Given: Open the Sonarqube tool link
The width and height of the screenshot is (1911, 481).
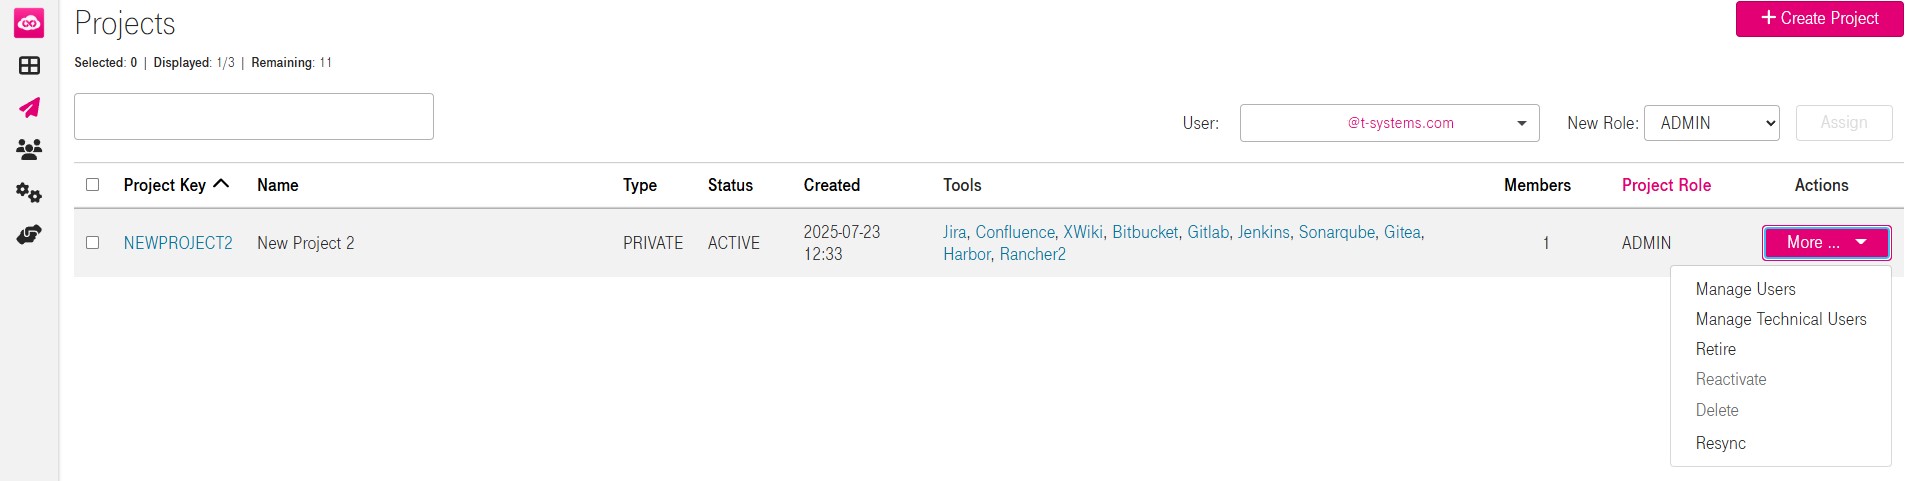Looking at the screenshot, I should pyautogui.click(x=1337, y=232).
